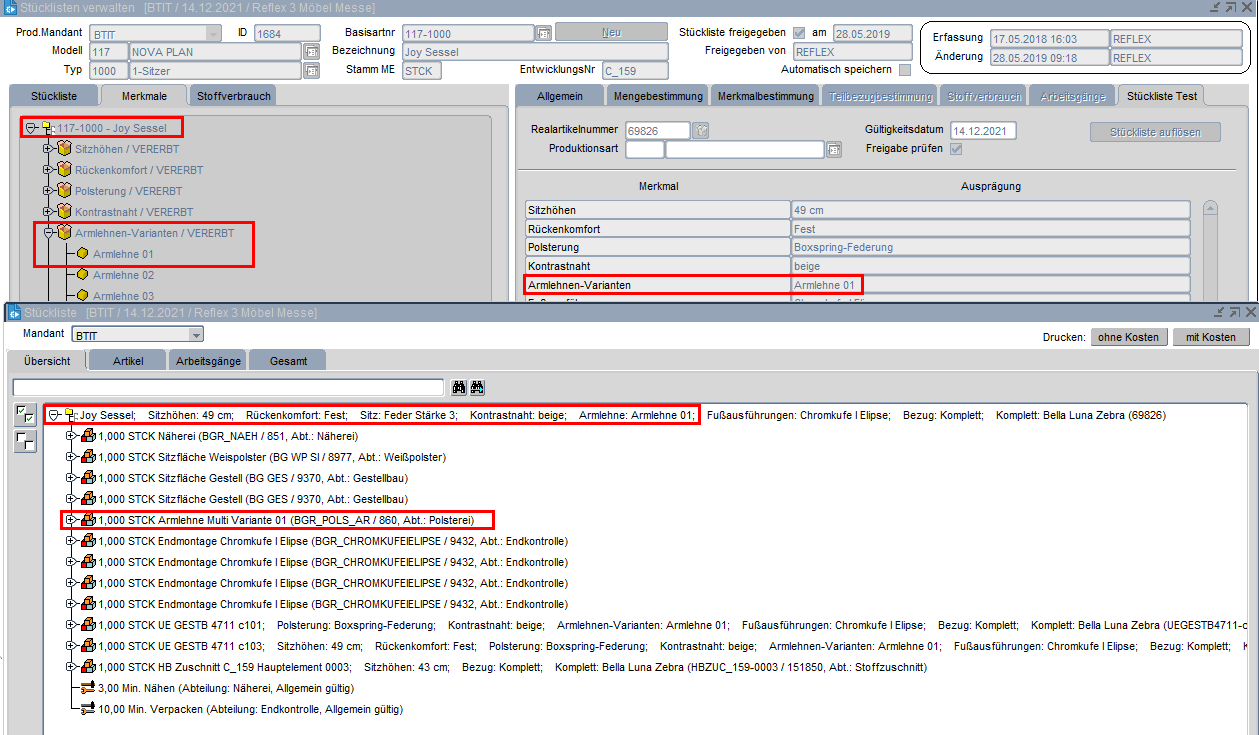Click the icon beside Realartikelnummer 69826

[x=702, y=131]
